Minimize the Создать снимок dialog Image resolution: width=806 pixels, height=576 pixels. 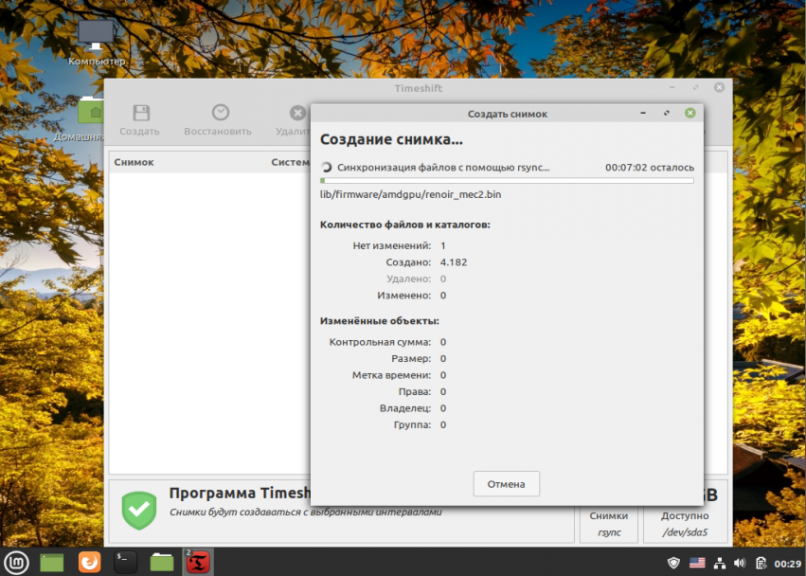(x=643, y=113)
